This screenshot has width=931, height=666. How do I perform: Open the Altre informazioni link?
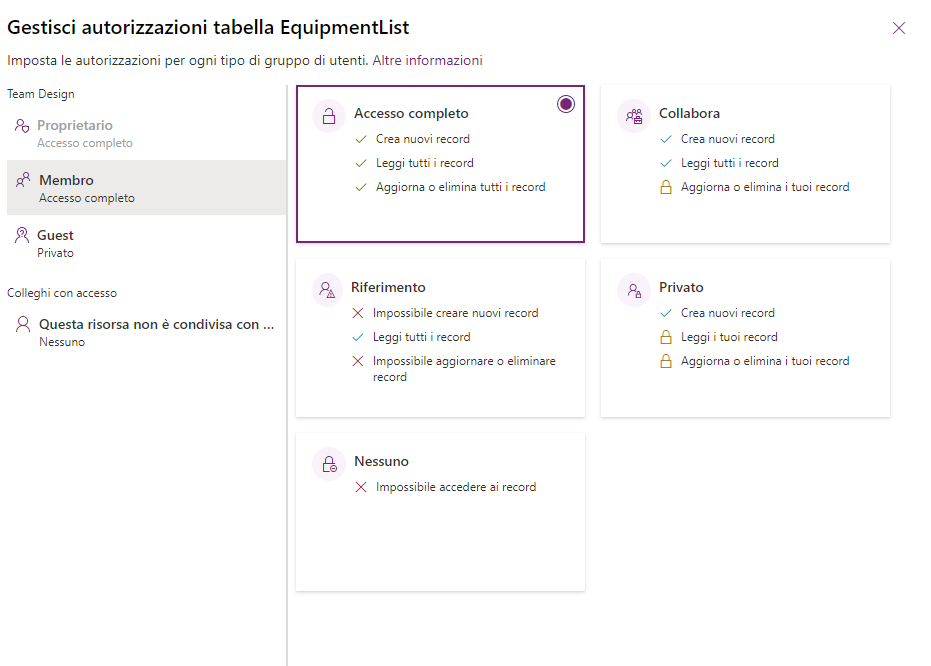428,60
